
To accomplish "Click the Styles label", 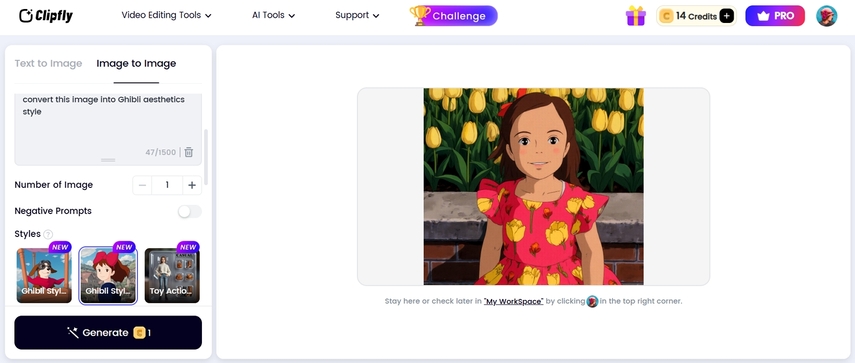I will pos(27,234).
